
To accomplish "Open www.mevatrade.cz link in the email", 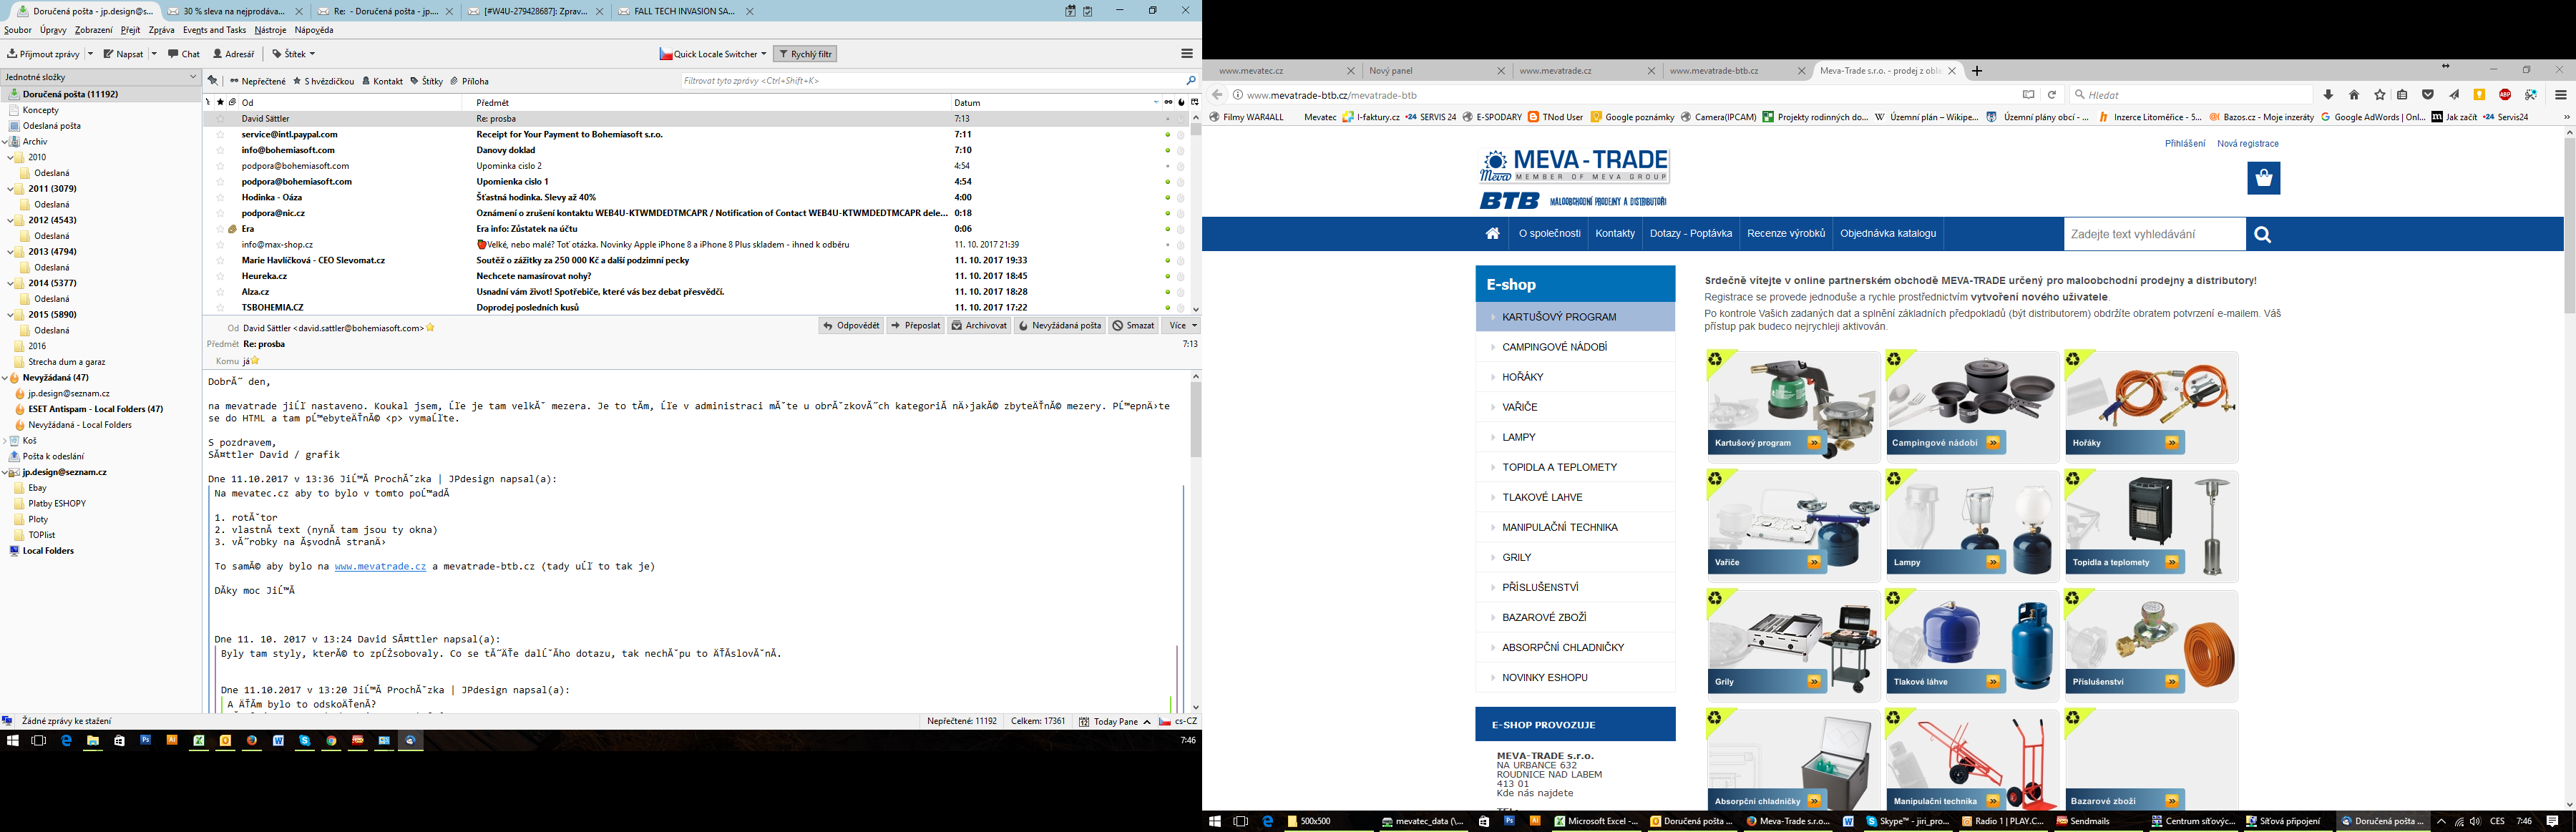I will click(380, 566).
